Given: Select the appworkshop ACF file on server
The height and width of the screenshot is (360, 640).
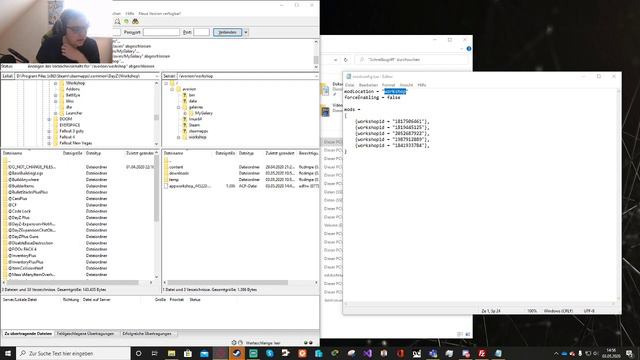Looking at the screenshot, I should pyautogui.click(x=190, y=186).
